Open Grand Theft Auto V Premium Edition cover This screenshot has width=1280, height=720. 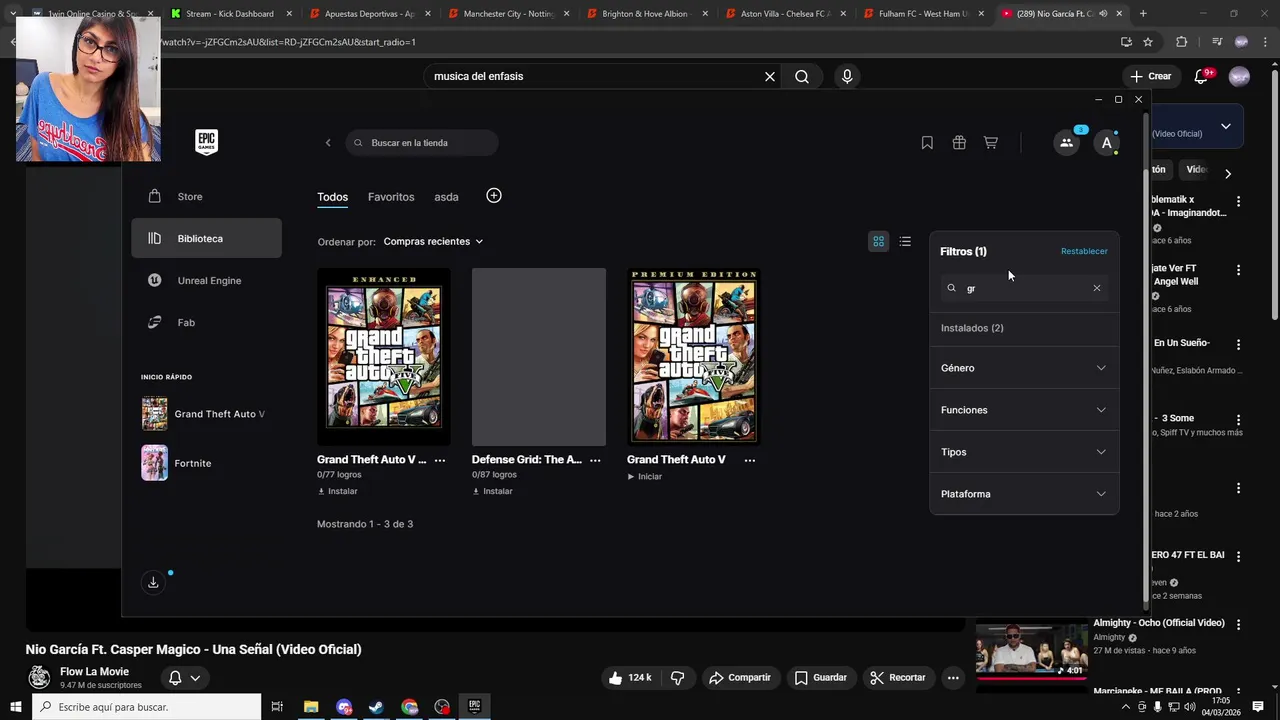694,357
